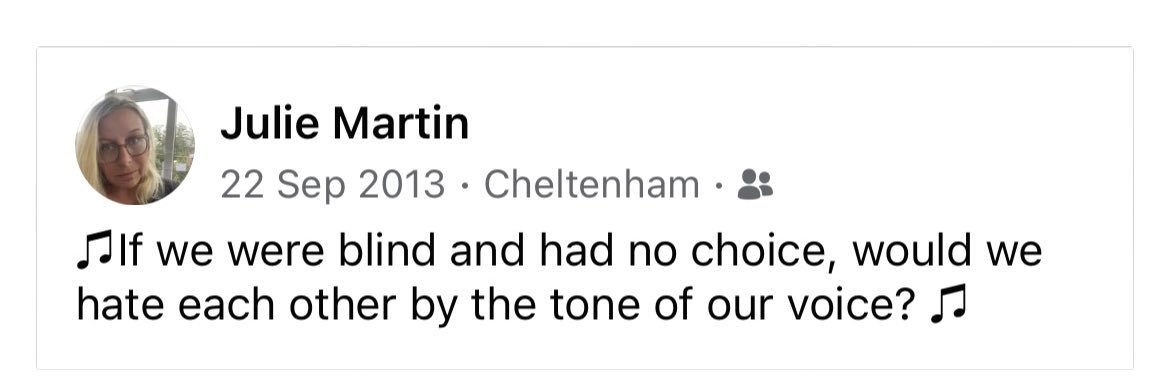Click the first line of post text

click(559, 253)
